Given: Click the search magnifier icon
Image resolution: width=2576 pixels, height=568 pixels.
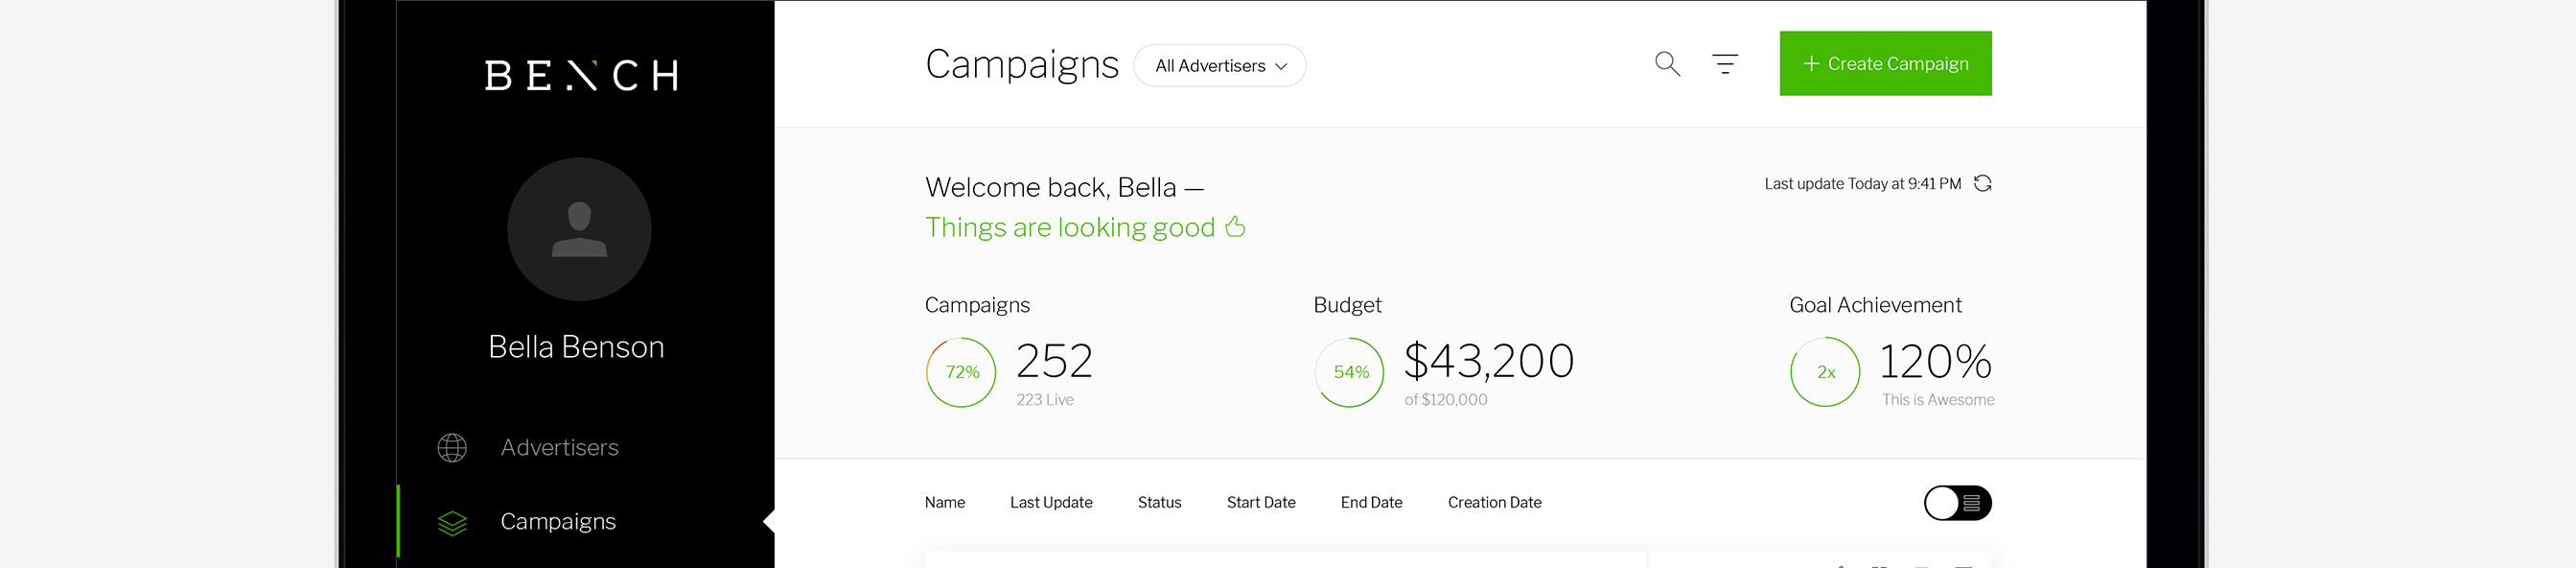Looking at the screenshot, I should point(1667,64).
